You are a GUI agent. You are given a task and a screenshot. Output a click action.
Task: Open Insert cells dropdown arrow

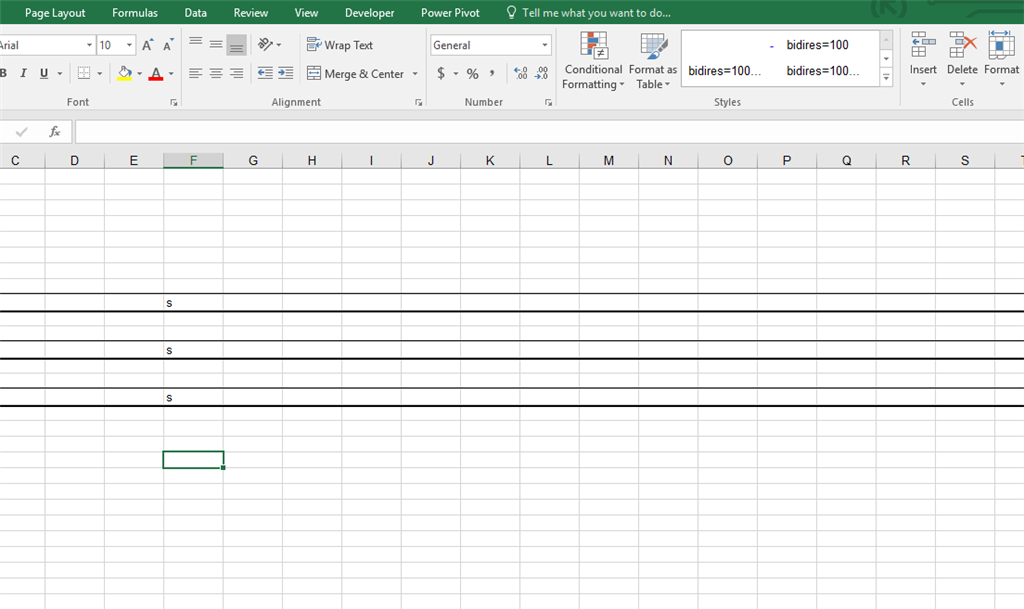(x=923, y=84)
